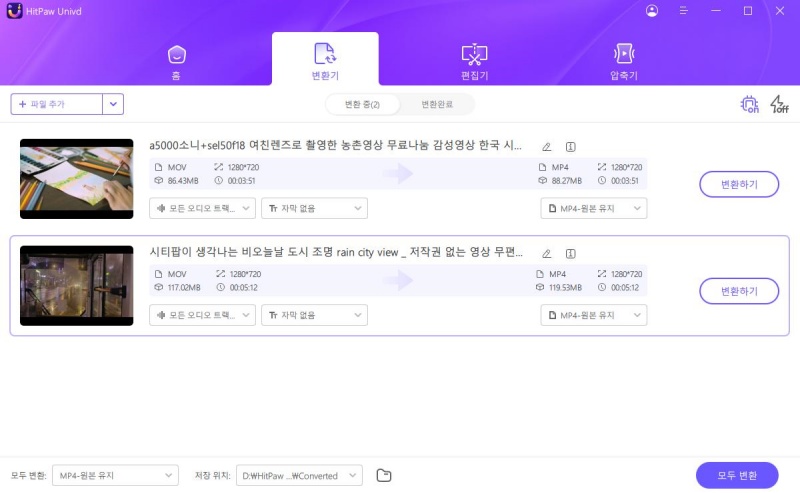800x493 pixels.
Task: Click the 86.43MB source size value
Action: (183, 181)
